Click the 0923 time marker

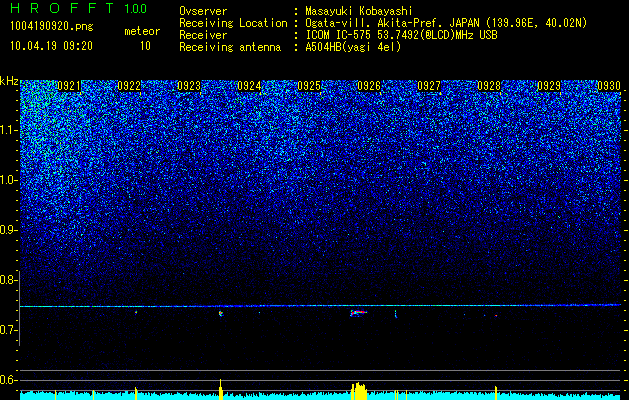[189, 86]
